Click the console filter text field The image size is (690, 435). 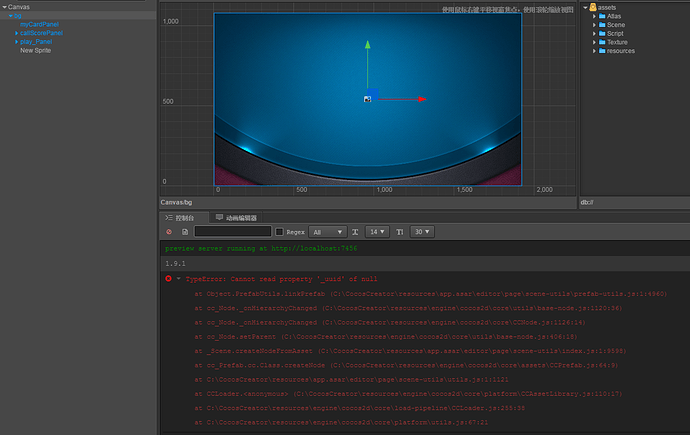click(233, 231)
